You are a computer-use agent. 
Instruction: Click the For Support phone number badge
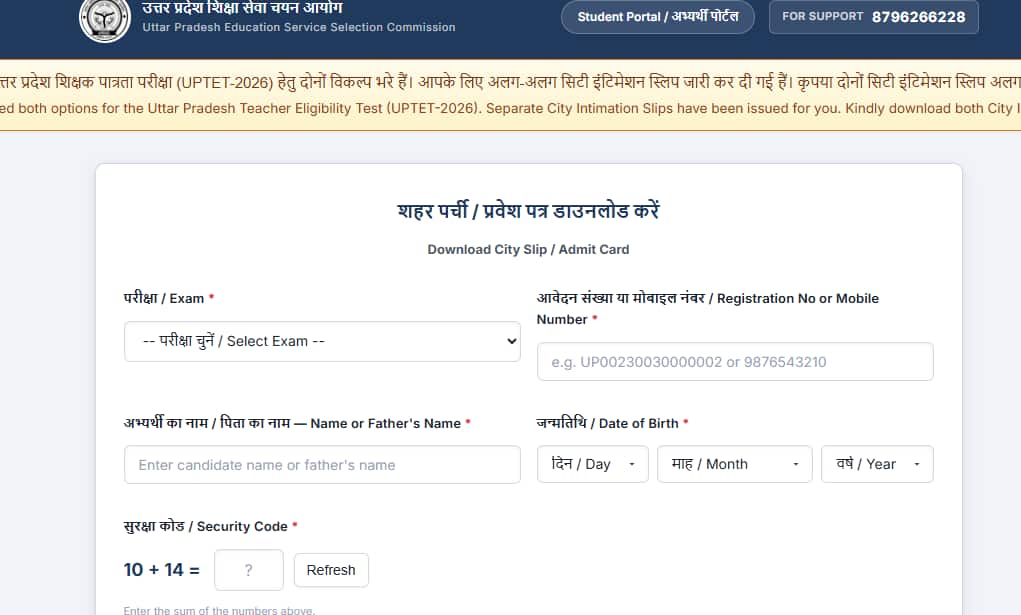pyautogui.click(x=874, y=17)
